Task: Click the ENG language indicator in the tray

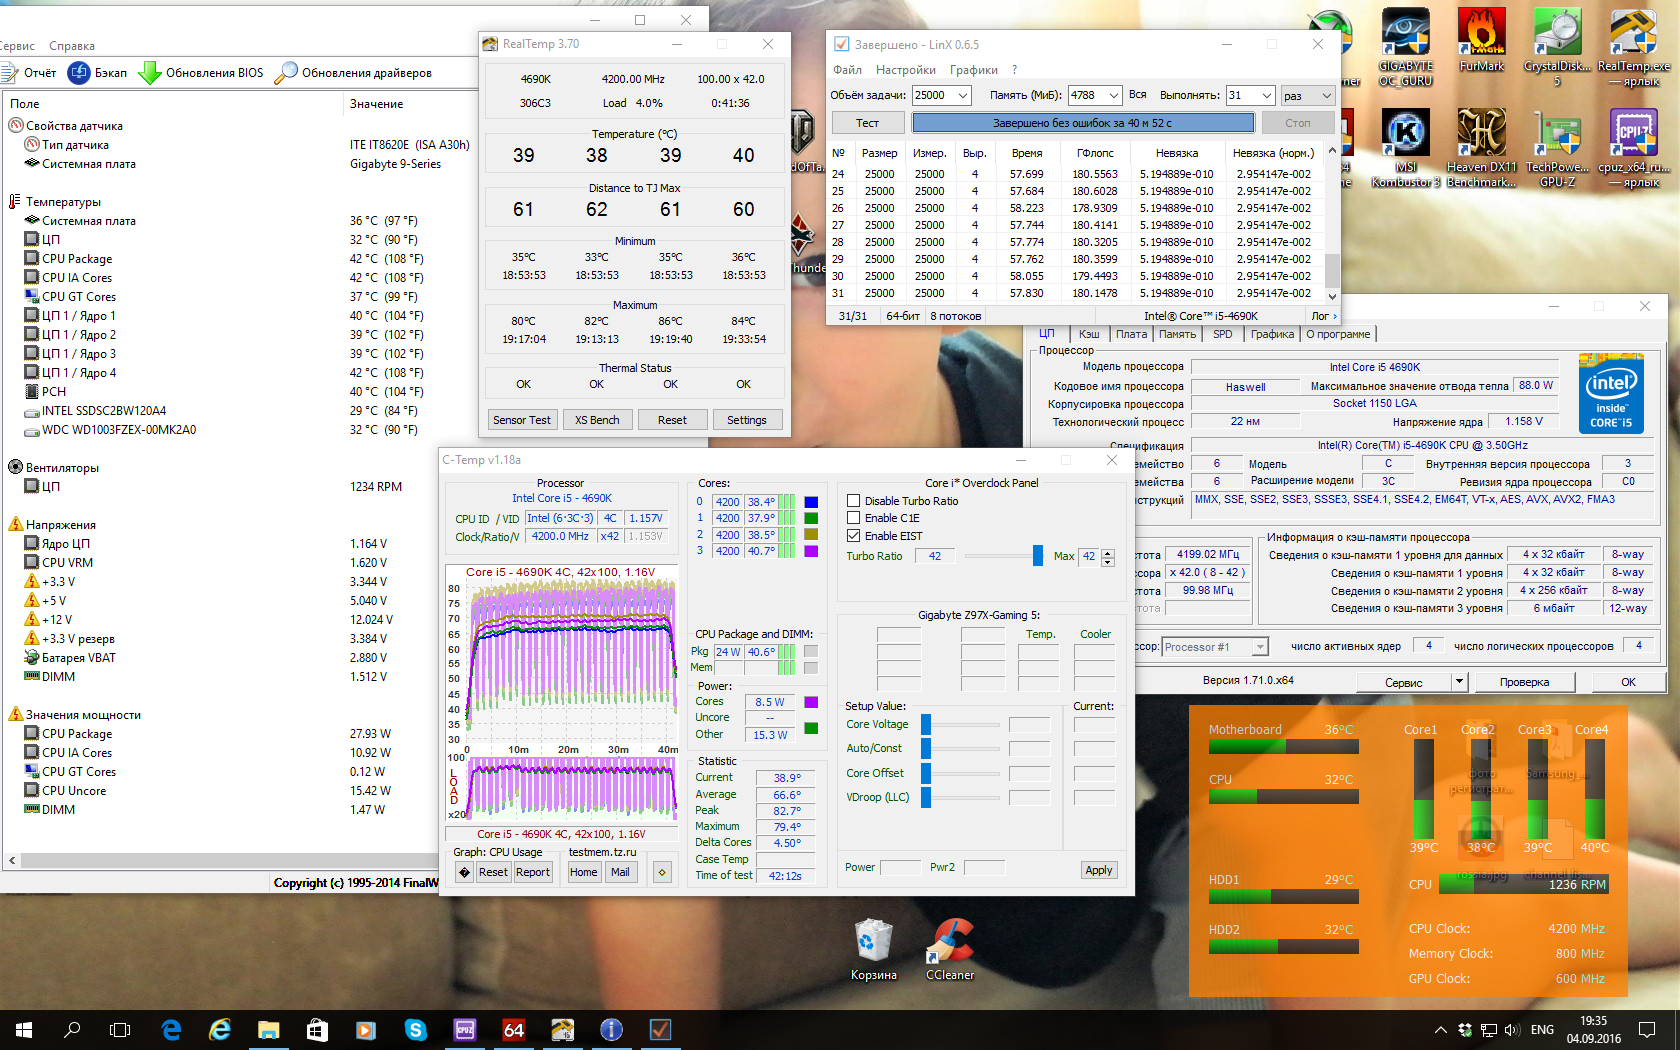Action: [x=1542, y=1029]
